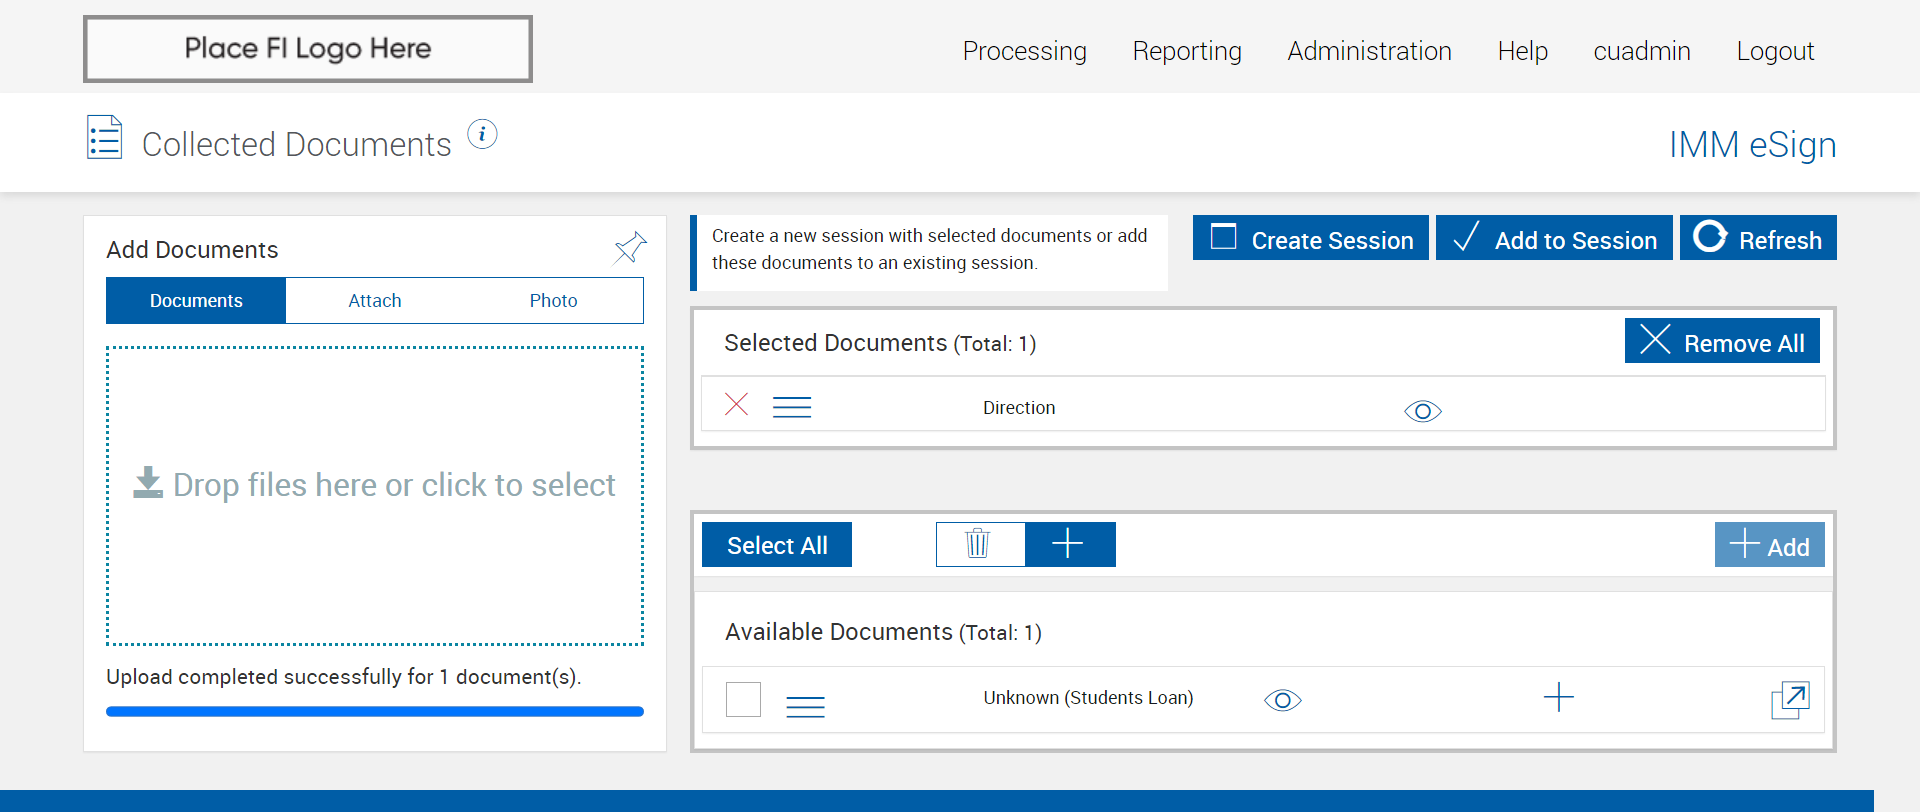Check the Unknown (Students Loan) checkbox
Image resolution: width=1920 pixels, height=812 pixels.
pyautogui.click(x=743, y=699)
